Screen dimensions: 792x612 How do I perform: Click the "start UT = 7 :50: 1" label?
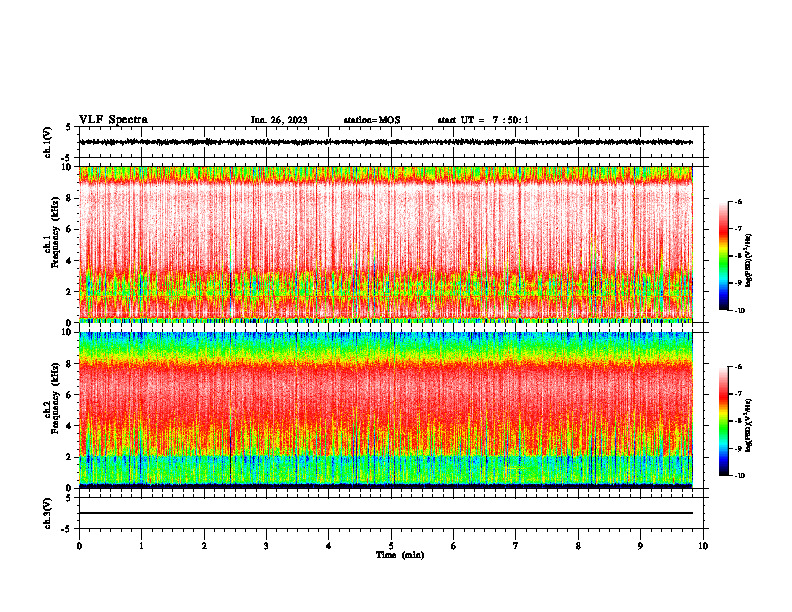[483, 120]
